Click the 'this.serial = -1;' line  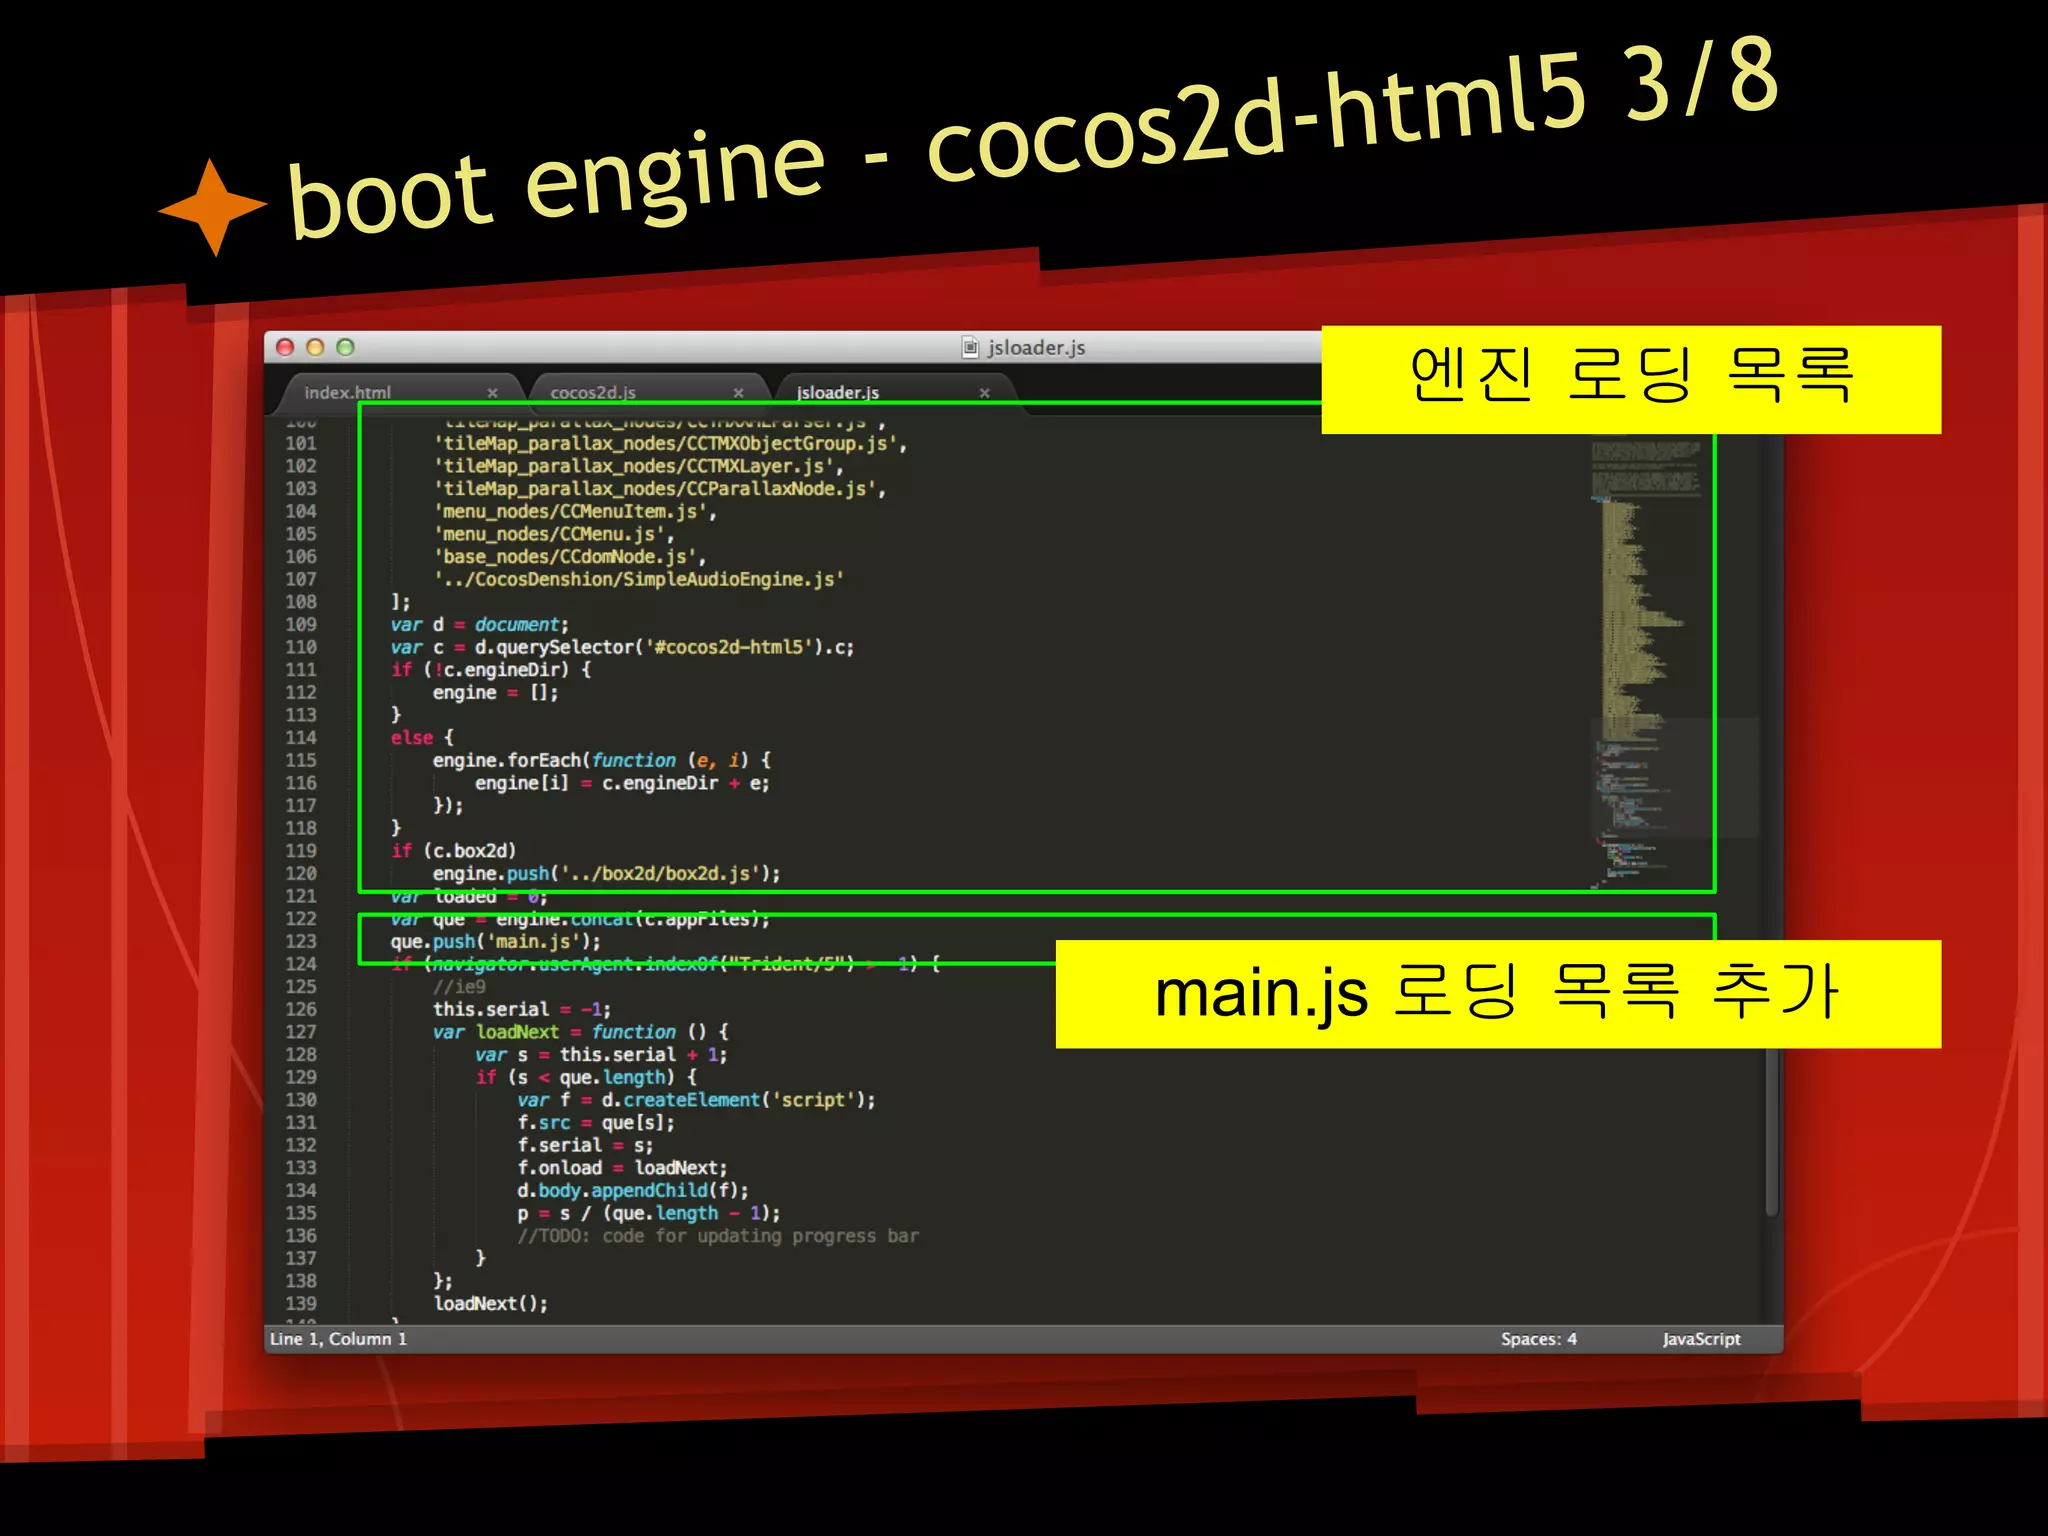point(521,1009)
